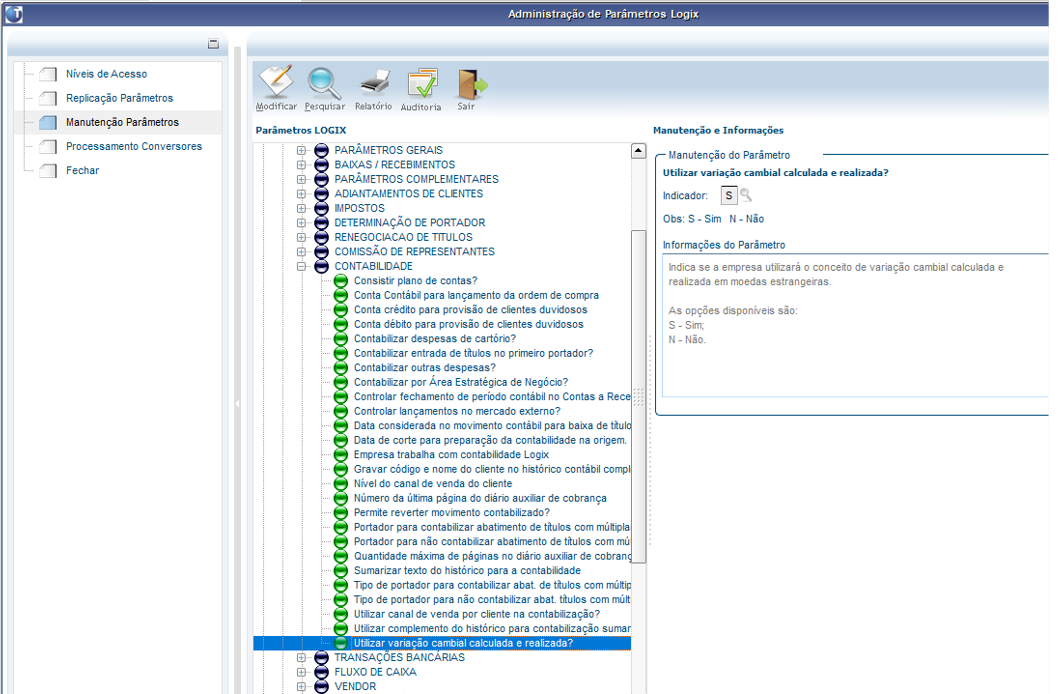Click the Replicação Parâmetros page icon
The width and height of the screenshot is (1060, 694).
tap(48, 99)
